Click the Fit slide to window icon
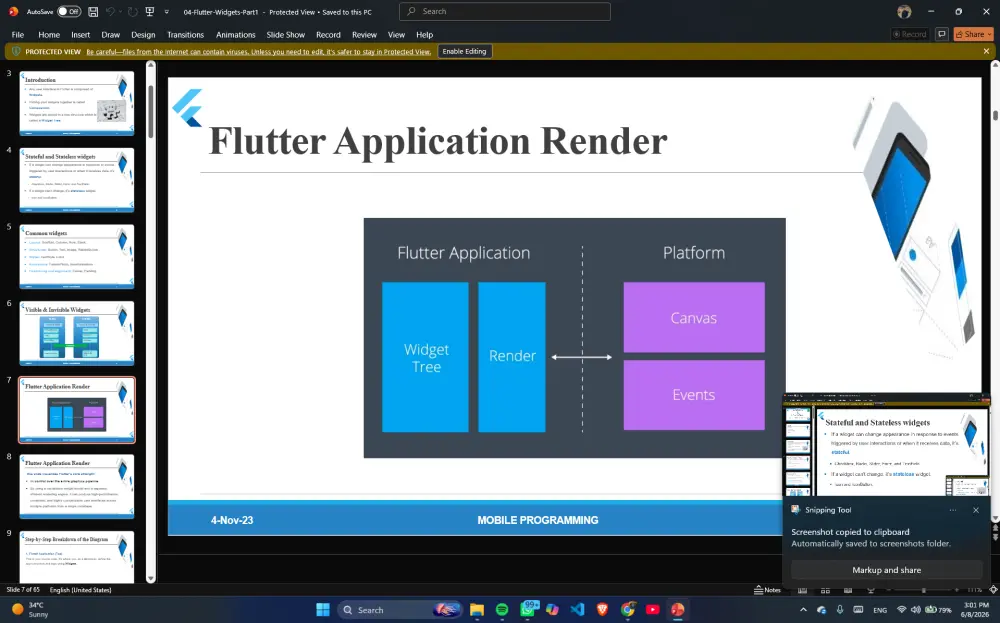The height and width of the screenshot is (623, 1000). 993,590
